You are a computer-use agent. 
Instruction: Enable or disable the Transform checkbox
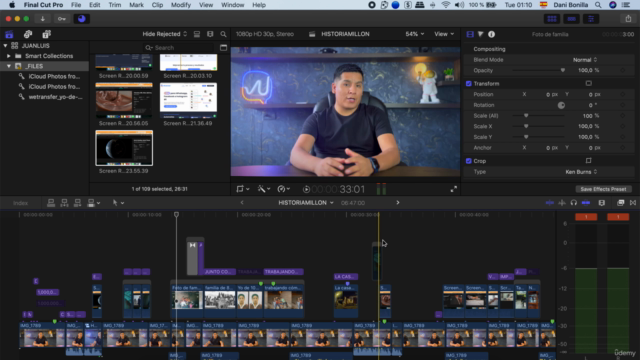[469, 84]
